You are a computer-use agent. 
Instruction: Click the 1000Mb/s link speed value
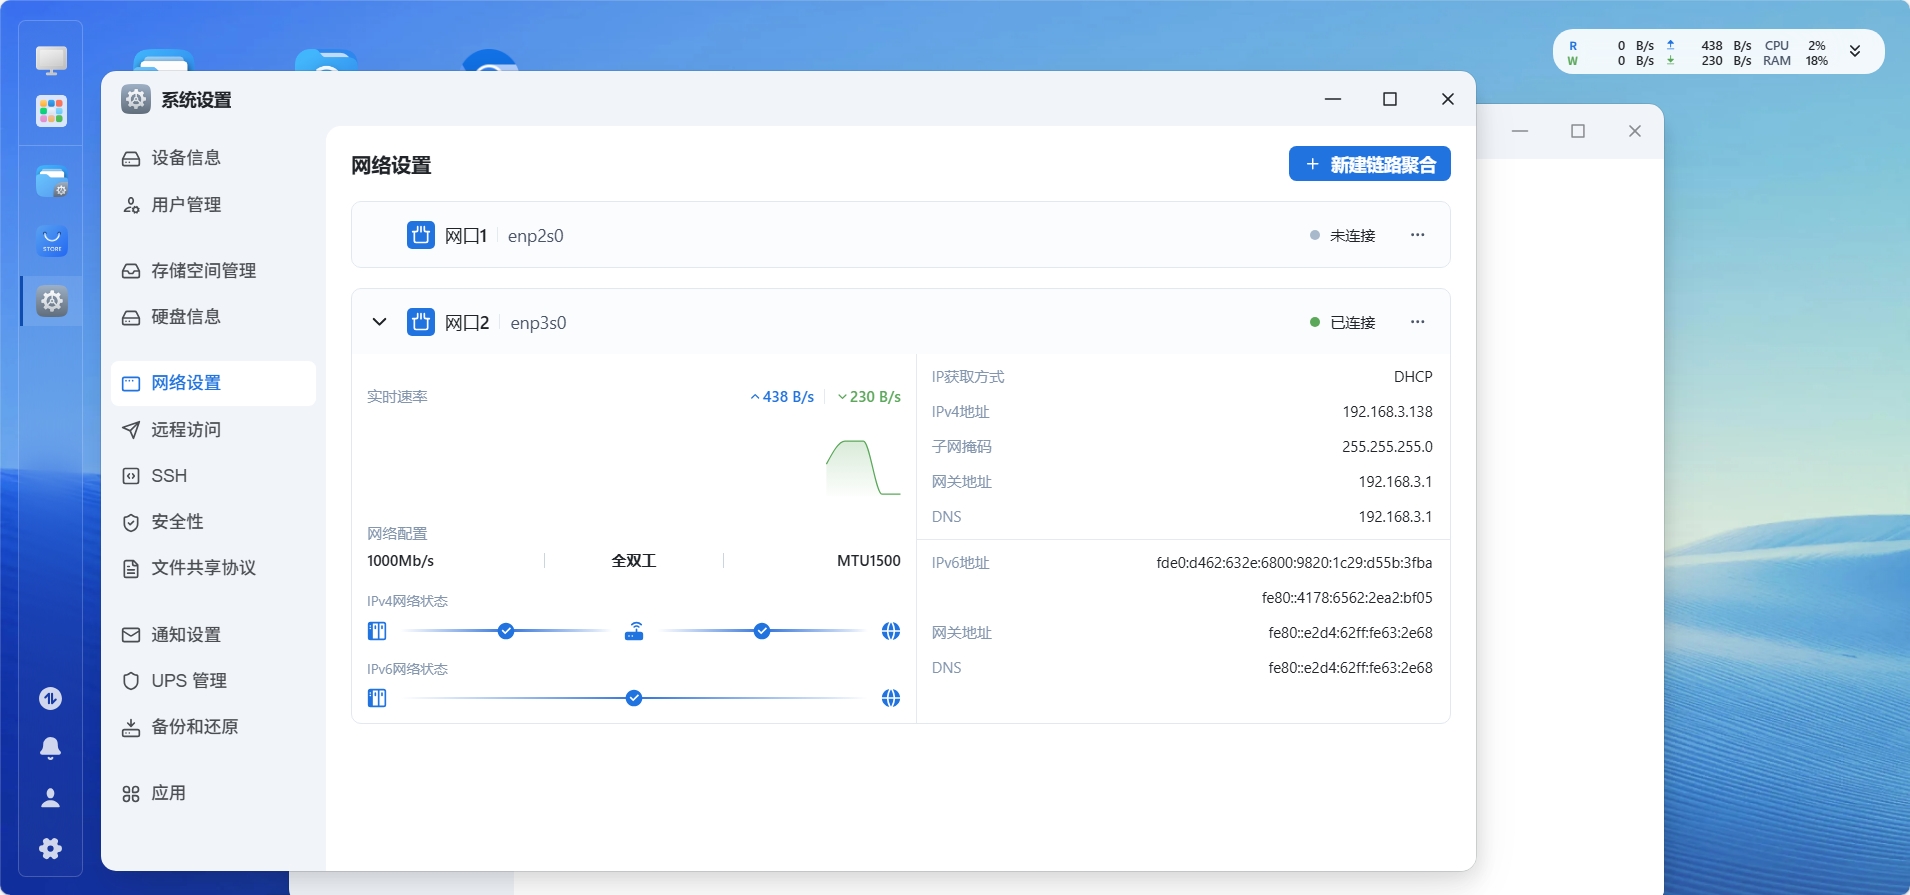click(400, 561)
